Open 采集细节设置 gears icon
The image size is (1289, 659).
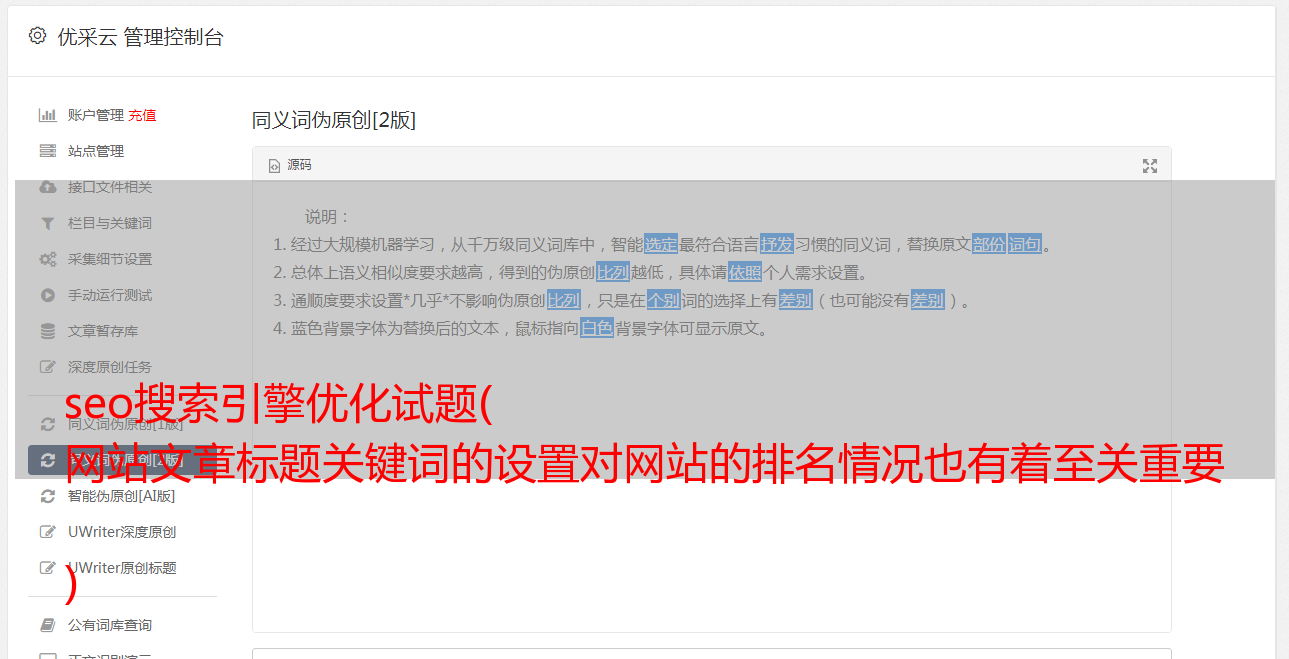[47, 259]
